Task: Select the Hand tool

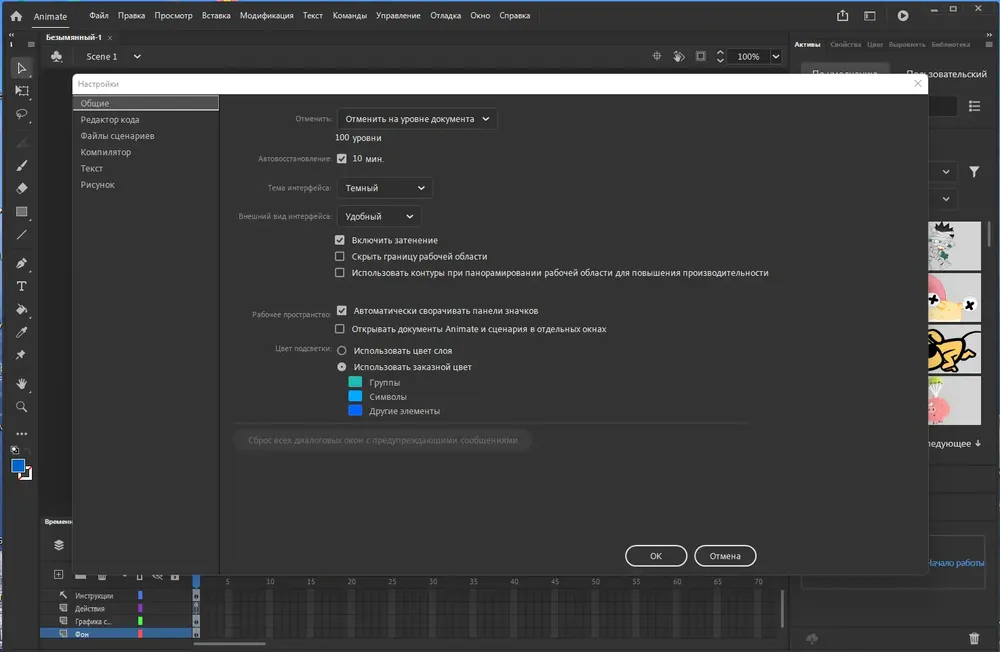Action: click(x=22, y=383)
